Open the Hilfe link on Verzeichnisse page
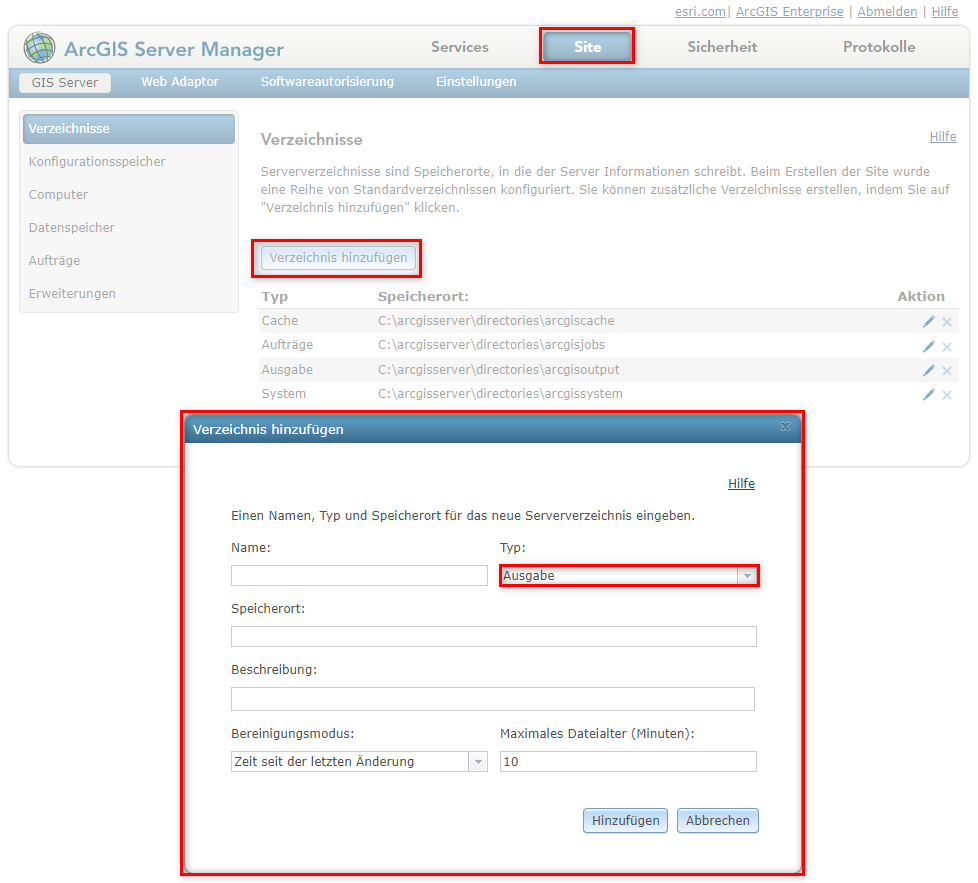Screen dimensions: 978x883 click(942, 137)
